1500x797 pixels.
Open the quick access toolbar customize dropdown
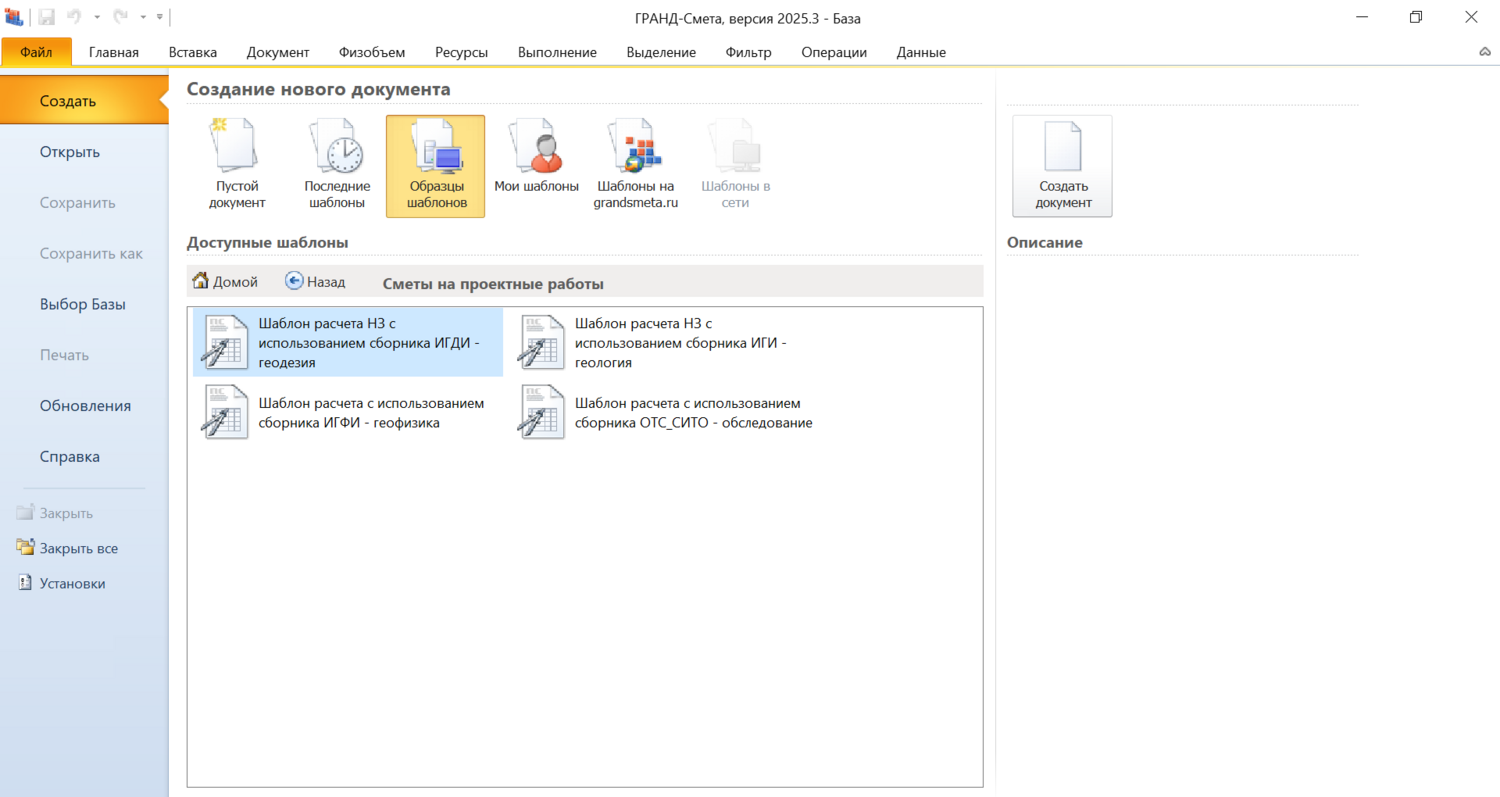click(x=160, y=17)
